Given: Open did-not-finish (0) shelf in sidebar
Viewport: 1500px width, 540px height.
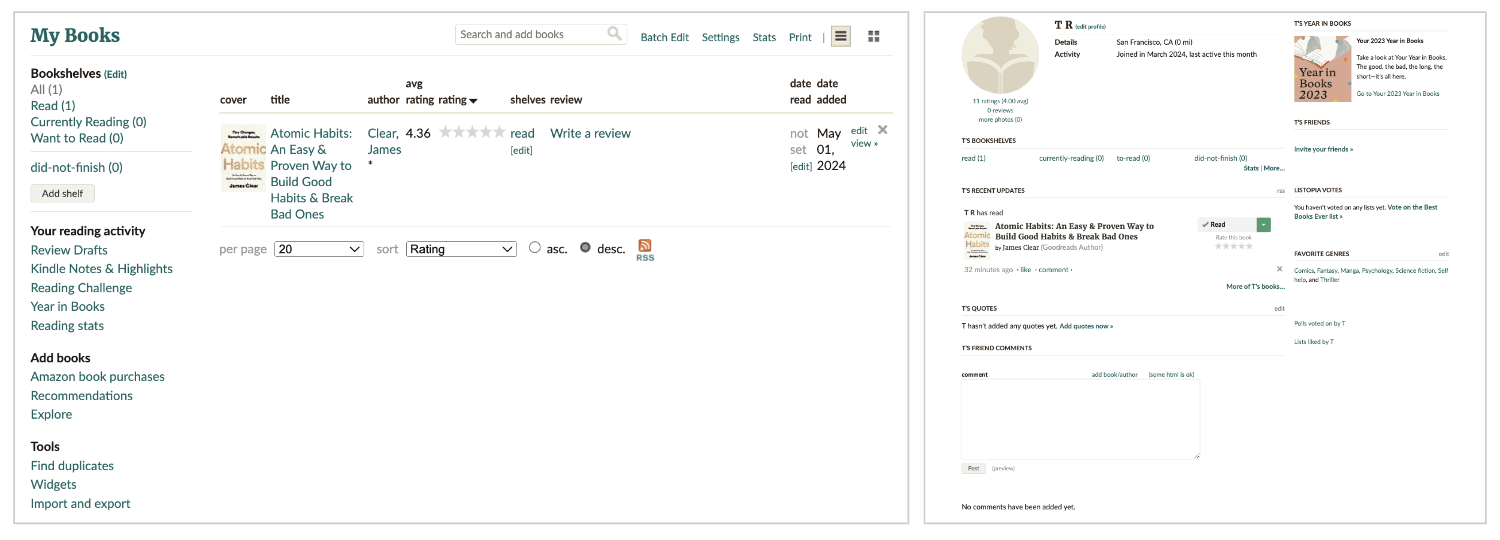Looking at the screenshot, I should (77, 167).
